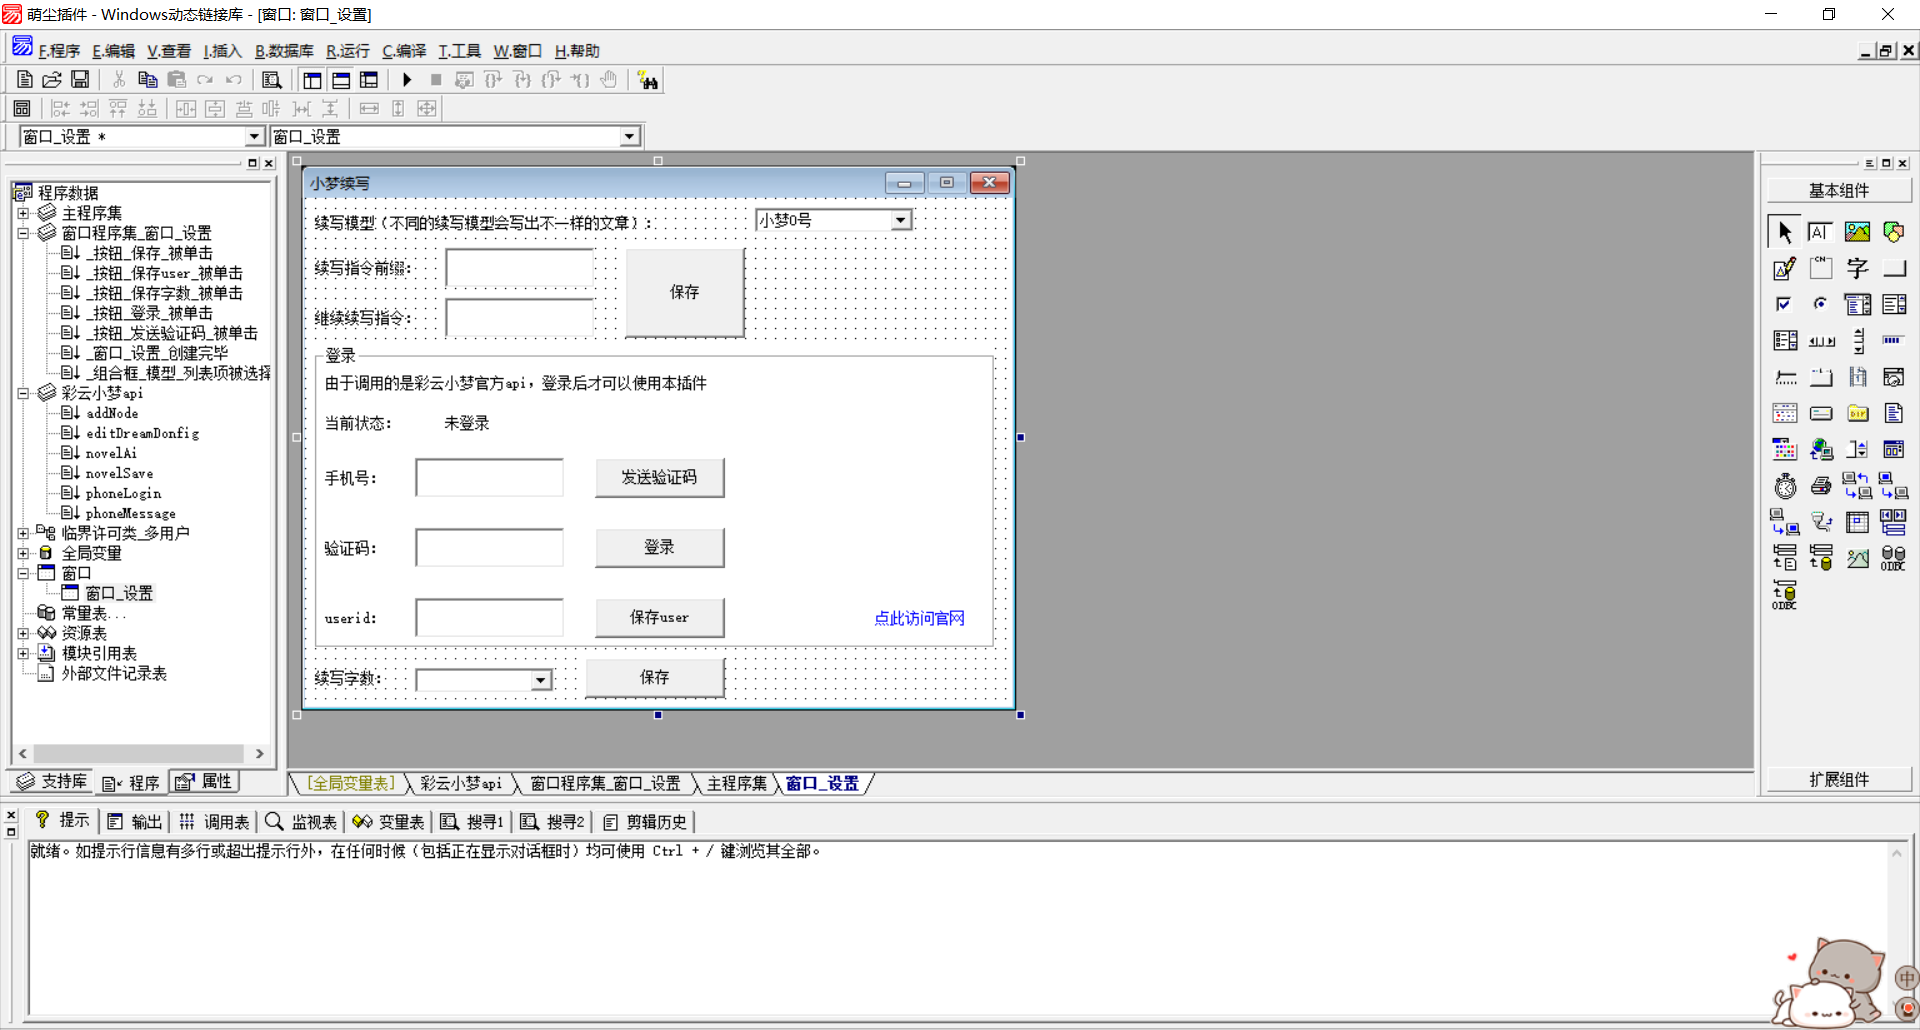Click the 发送验证码 button on the form
The width and height of the screenshot is (1920, 1030).
click(660, 477)
